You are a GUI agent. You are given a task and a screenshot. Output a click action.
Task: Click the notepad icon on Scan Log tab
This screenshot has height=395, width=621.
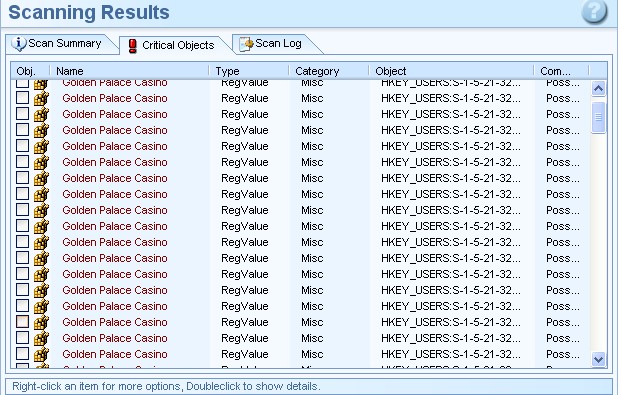point(246,44)
